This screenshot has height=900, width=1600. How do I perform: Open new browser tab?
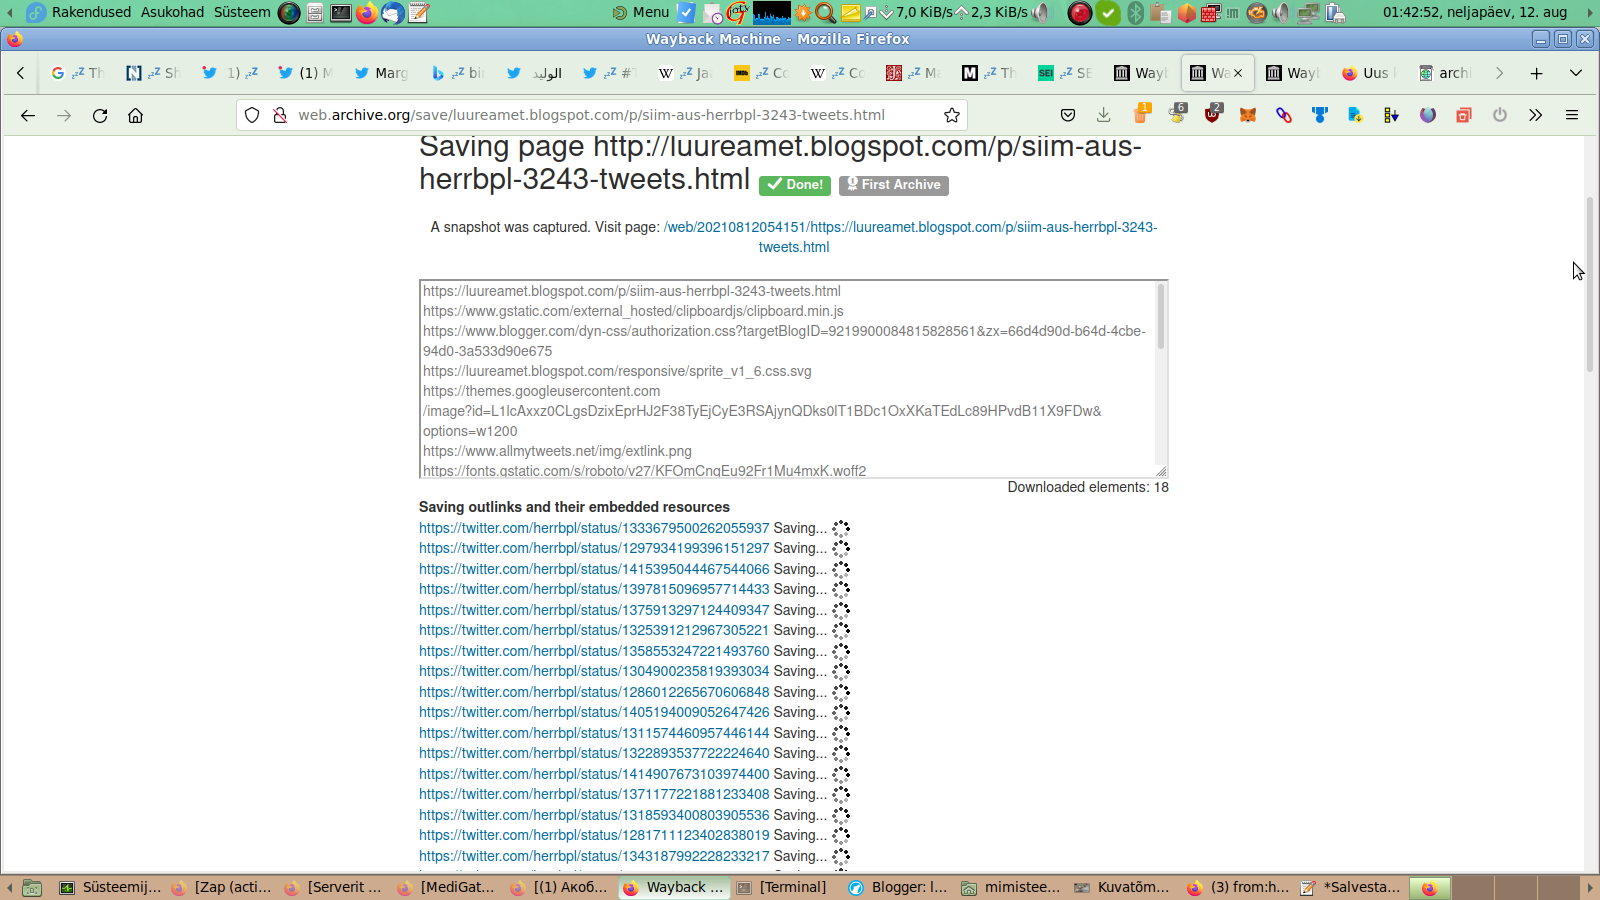[1537, 73]
